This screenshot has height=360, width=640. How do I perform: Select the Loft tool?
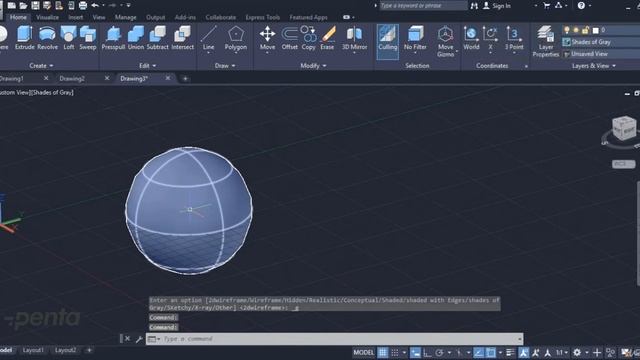tap(69, 38)
